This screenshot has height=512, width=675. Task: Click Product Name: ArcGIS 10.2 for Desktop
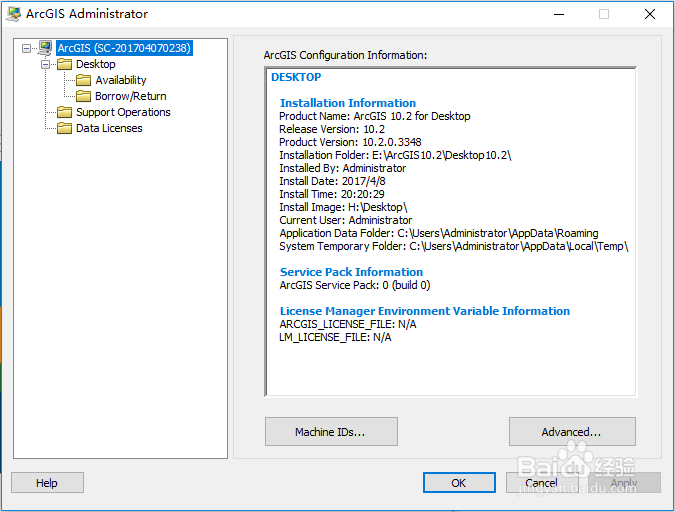point(375,116)
